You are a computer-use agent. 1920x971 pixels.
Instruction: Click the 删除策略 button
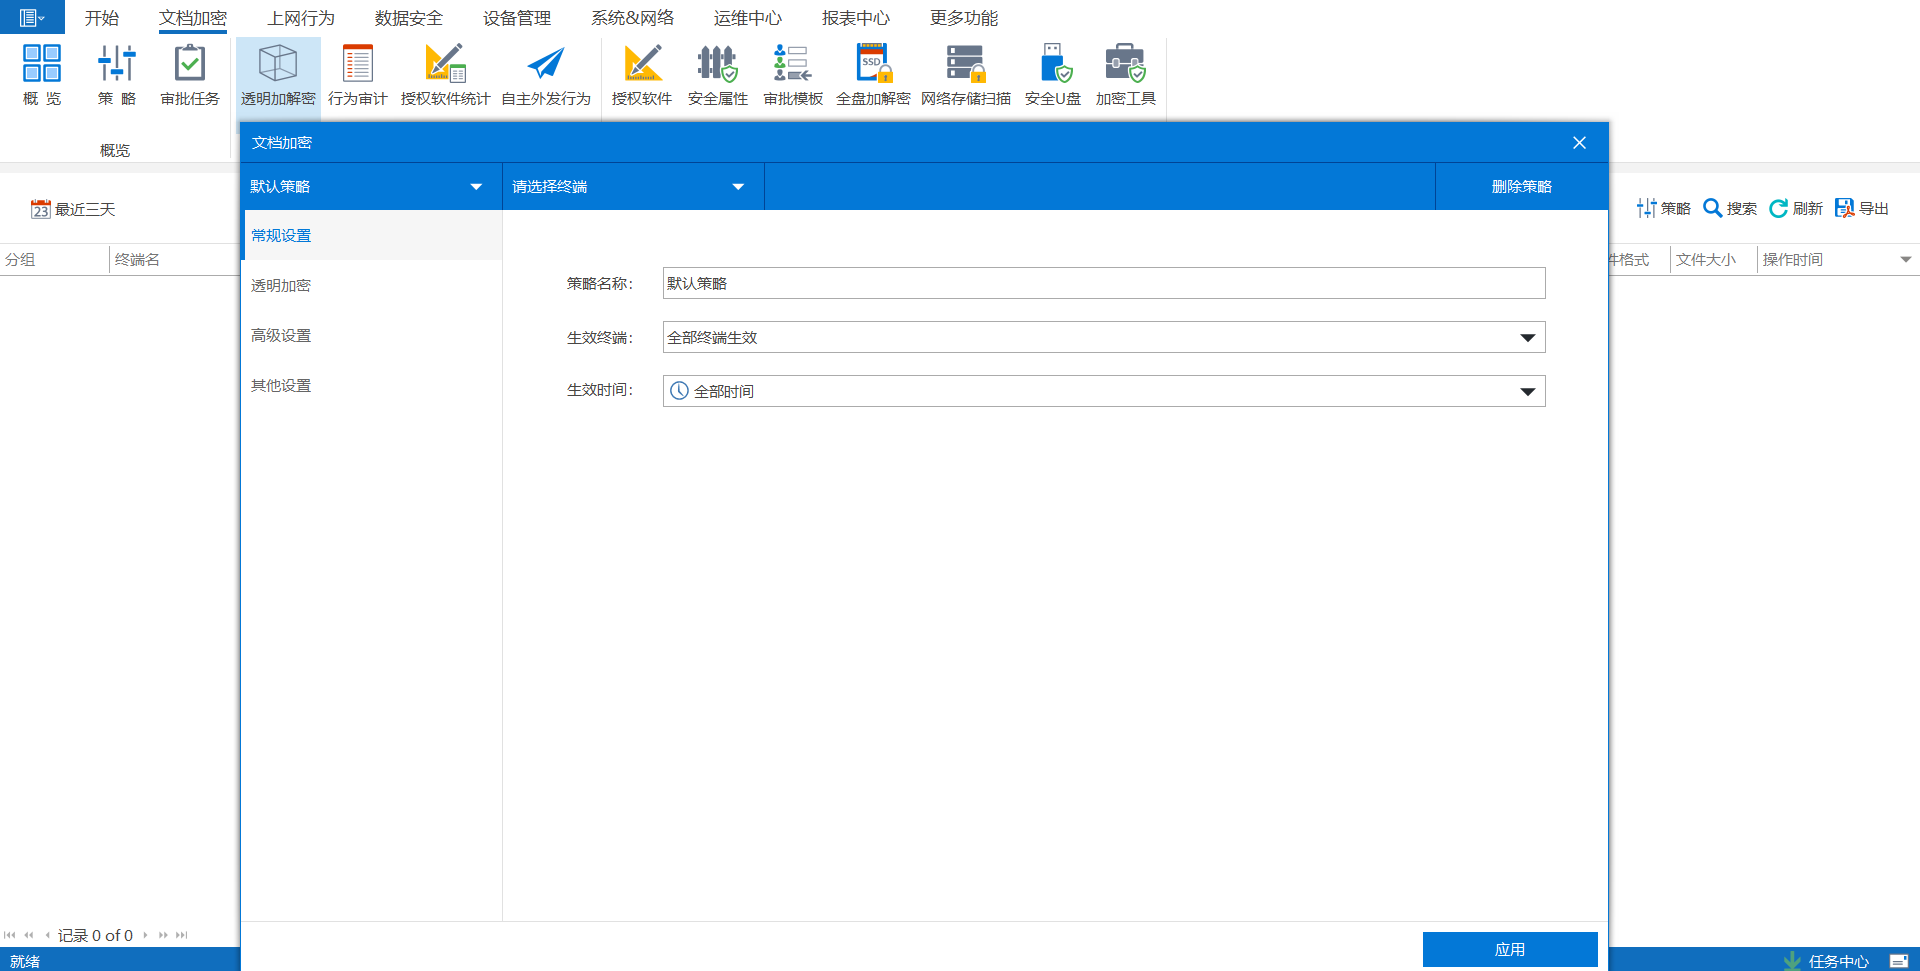1521,187
